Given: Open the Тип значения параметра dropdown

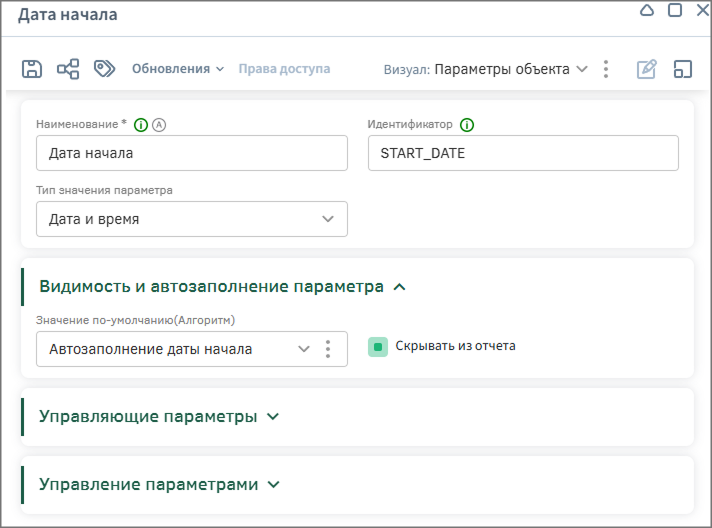Looking at the screenshot, I should (x=191, y=219).
